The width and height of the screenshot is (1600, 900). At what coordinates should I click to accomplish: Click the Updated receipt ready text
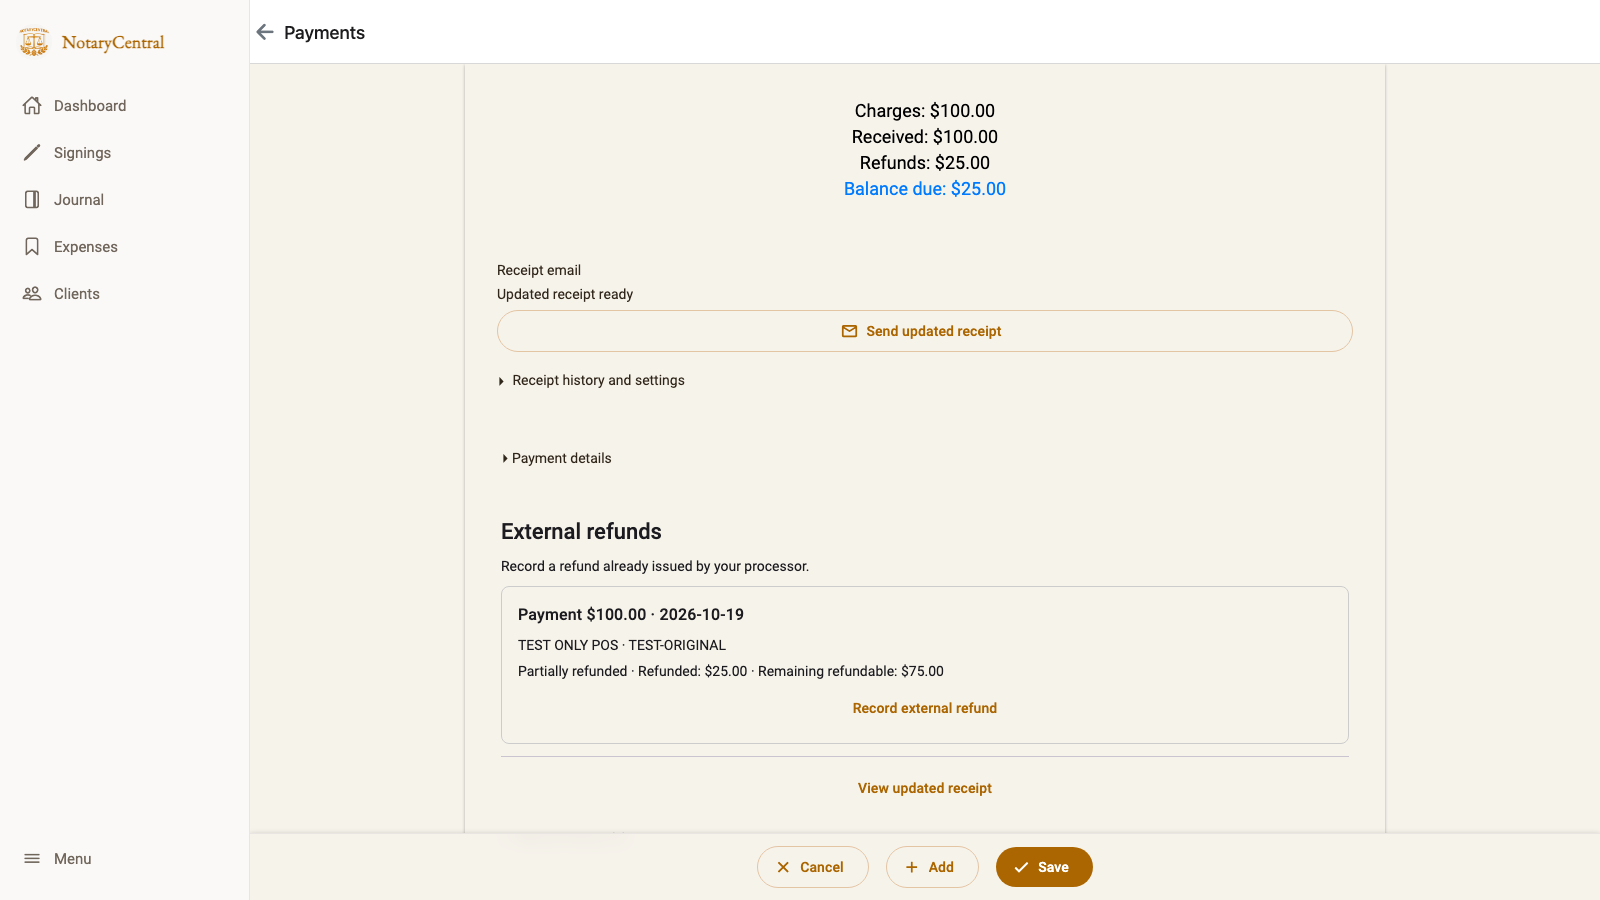[565, 294]
